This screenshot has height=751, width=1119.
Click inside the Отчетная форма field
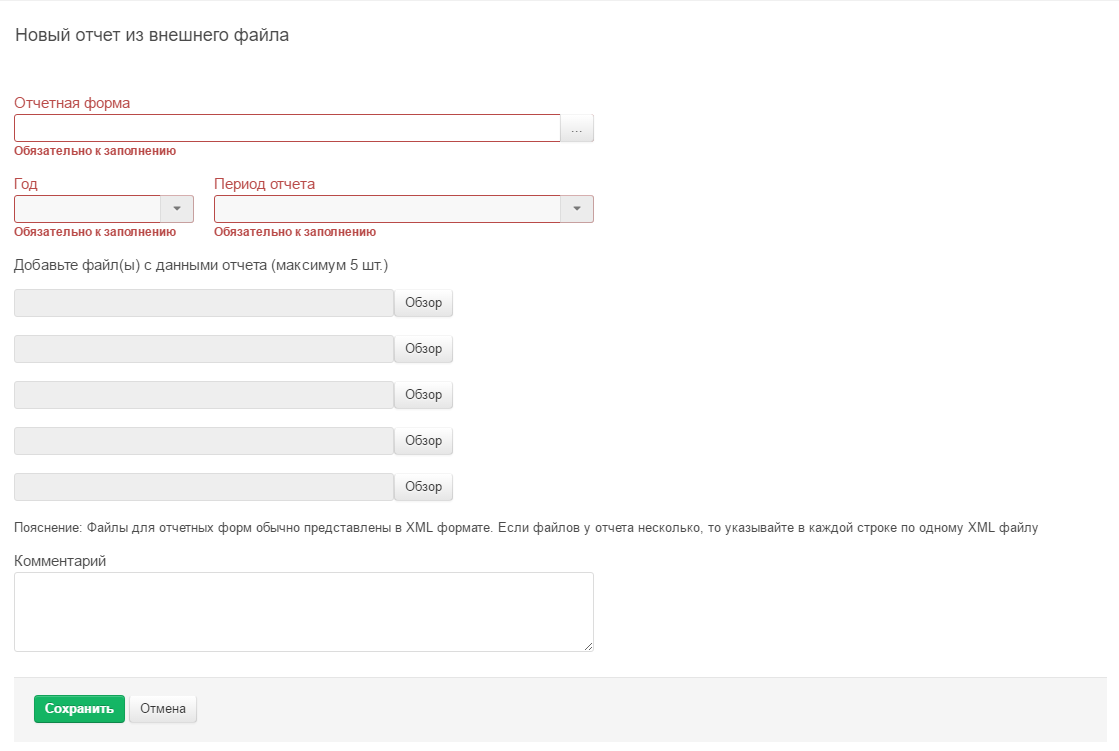(287, 128)
